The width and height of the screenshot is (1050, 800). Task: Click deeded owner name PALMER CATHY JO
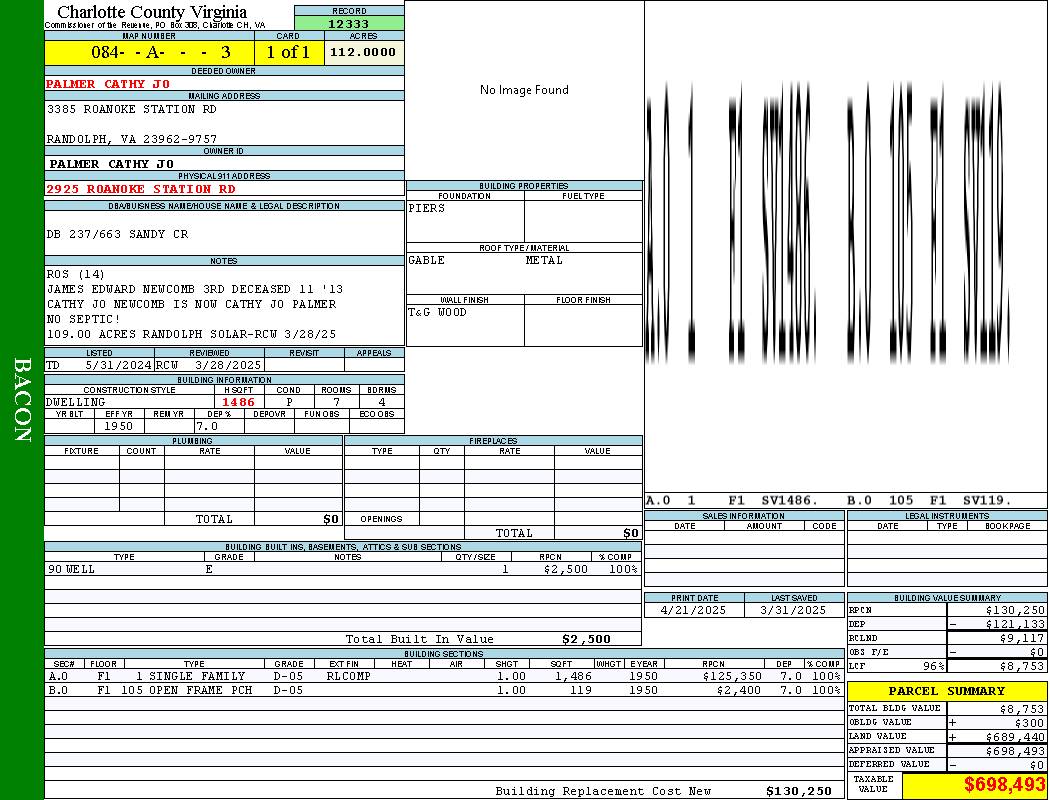click(108, 84)
